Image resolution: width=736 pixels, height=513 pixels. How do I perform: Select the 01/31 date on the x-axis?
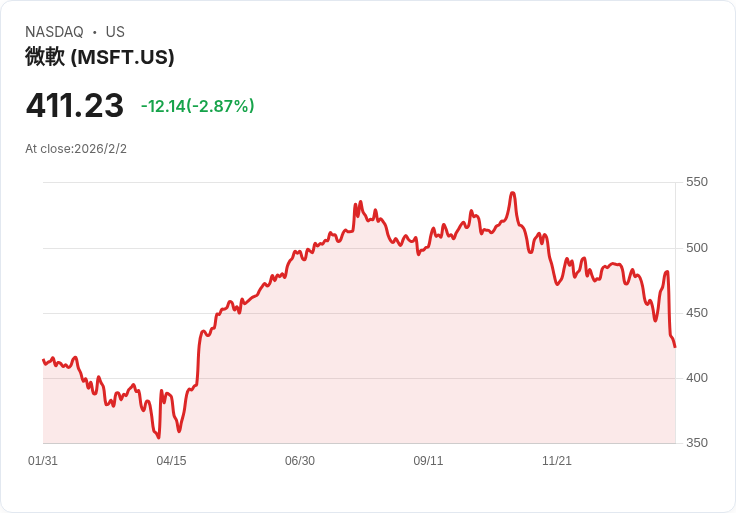(43, 461)
